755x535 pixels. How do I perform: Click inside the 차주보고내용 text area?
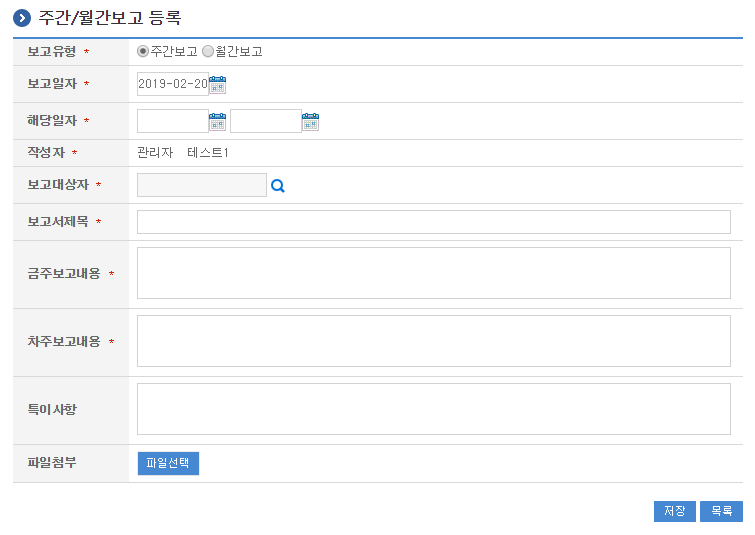pos(433,341)
